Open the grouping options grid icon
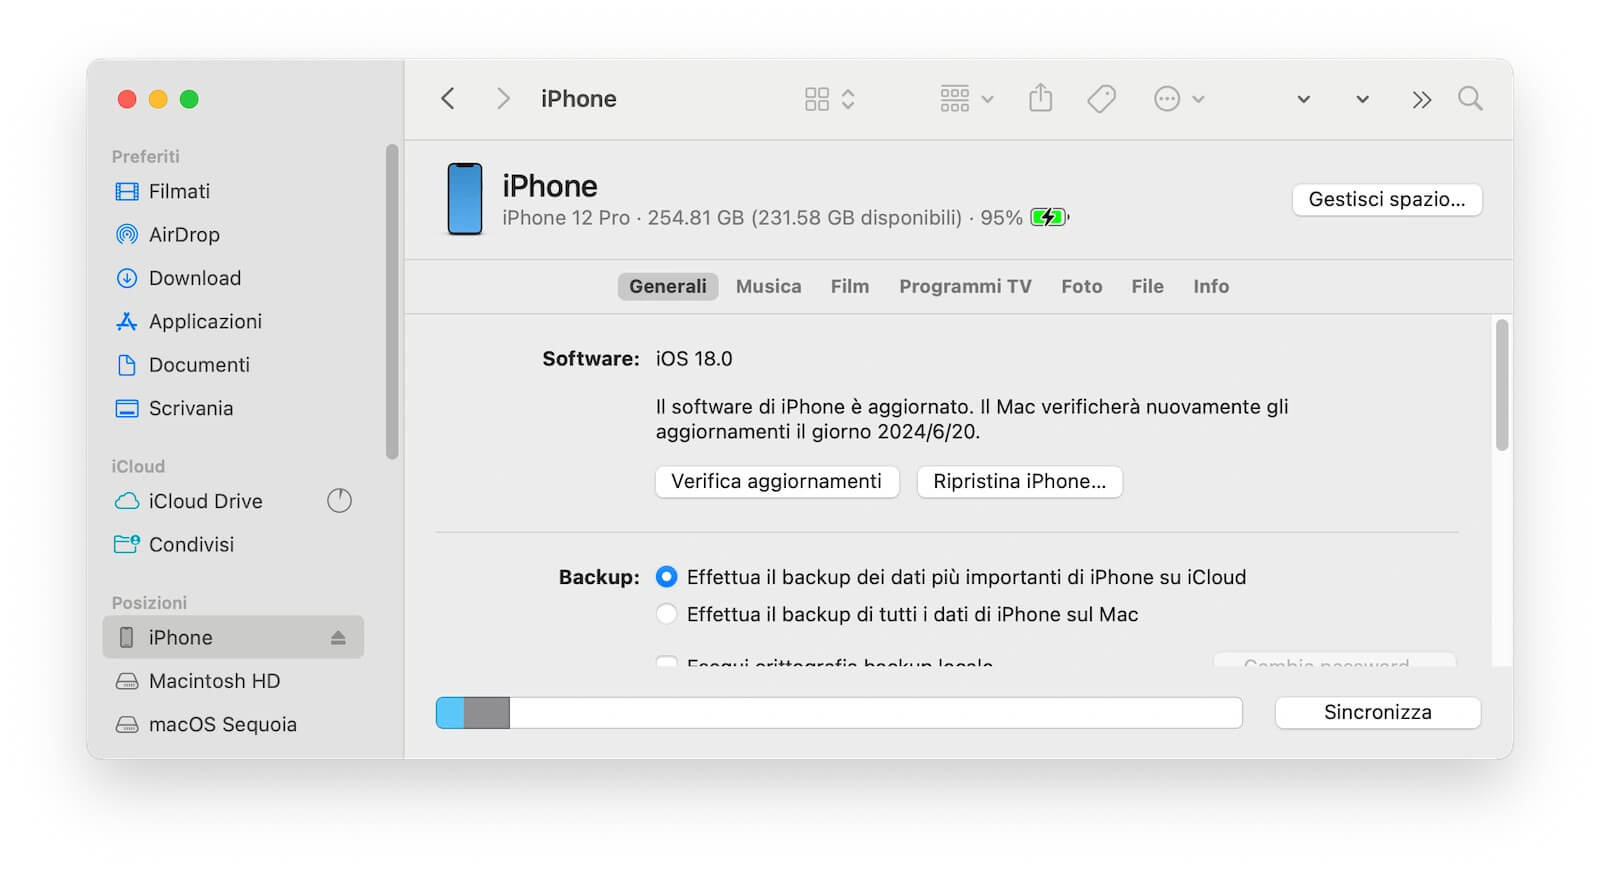The height and width of the screenshot is (874, 1600). coord(955,98)
